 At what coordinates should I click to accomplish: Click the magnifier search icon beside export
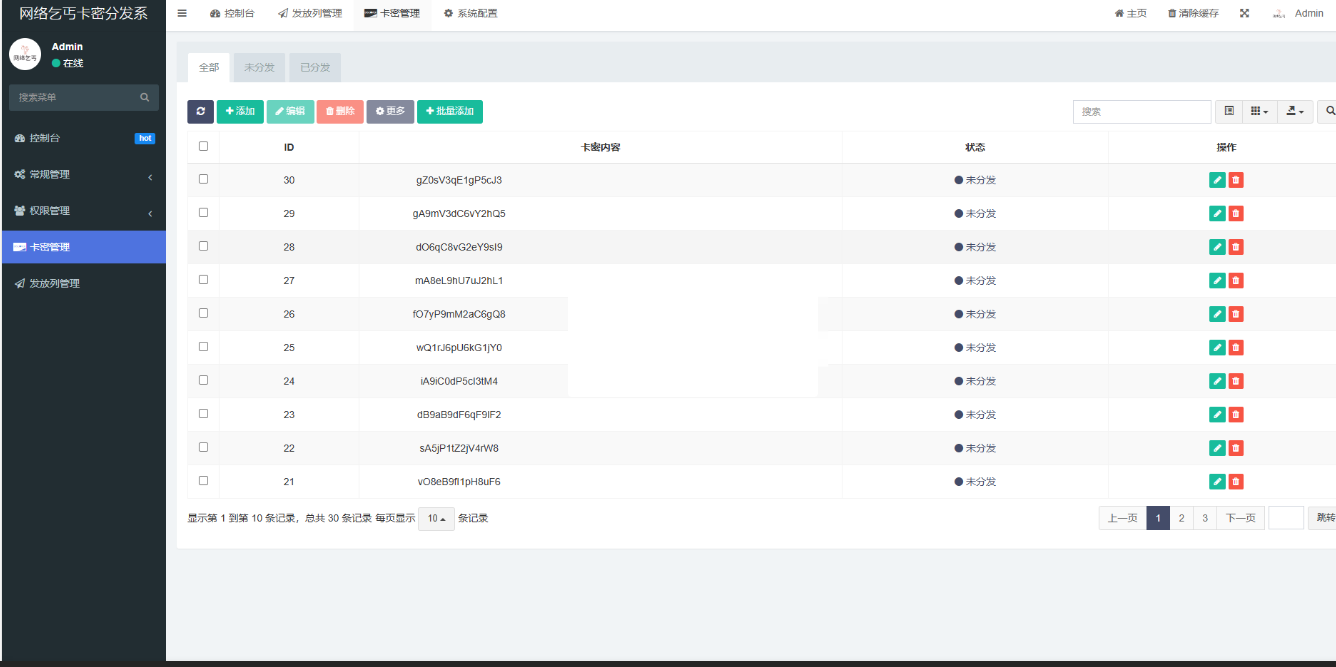pos(1329,111)
